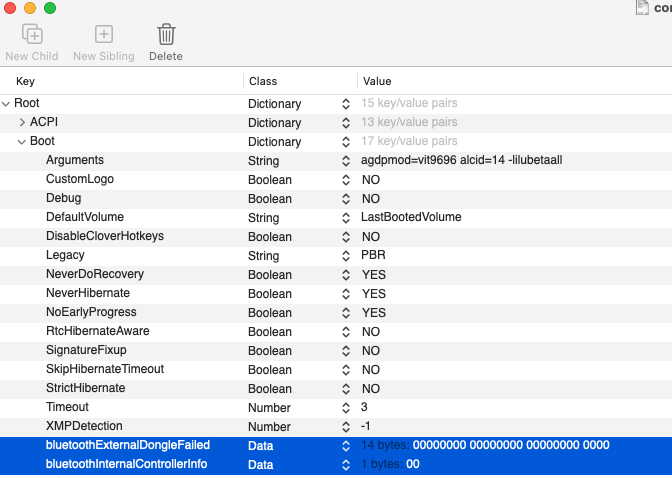This screenshot has height=478, width=672.
Task: Click the YES value for NeverDoRecovery
Action: click(x=373, y=275)
